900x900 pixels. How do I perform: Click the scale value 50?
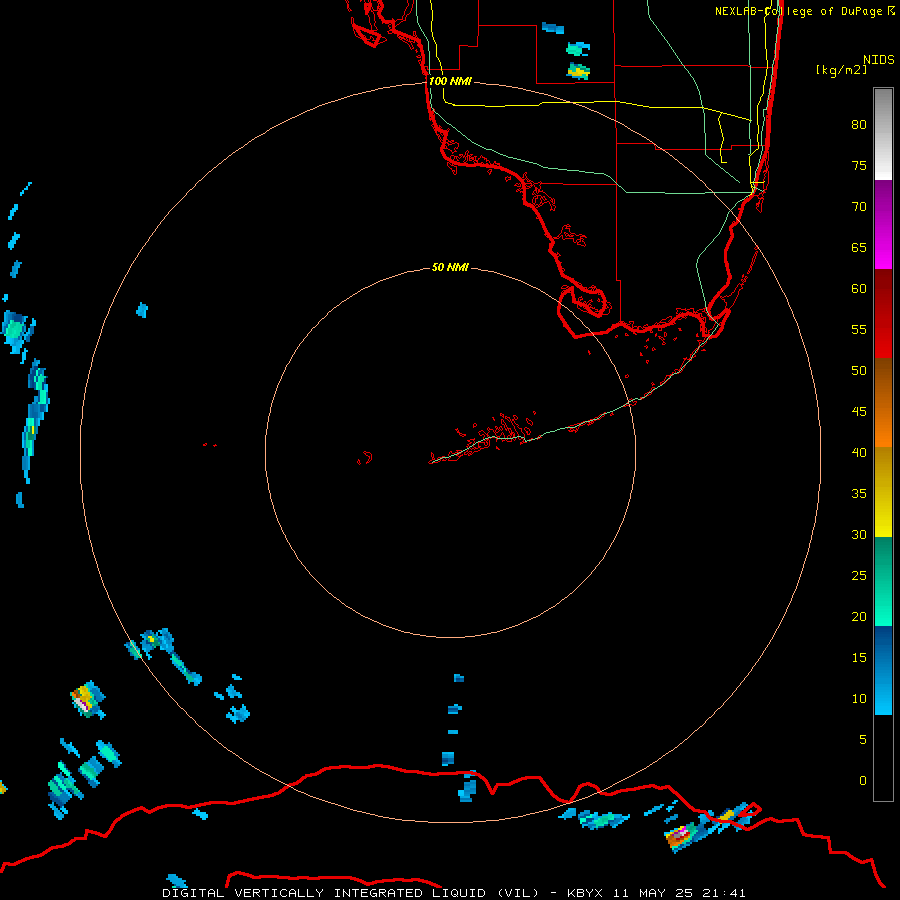click(x=859, y=371)
